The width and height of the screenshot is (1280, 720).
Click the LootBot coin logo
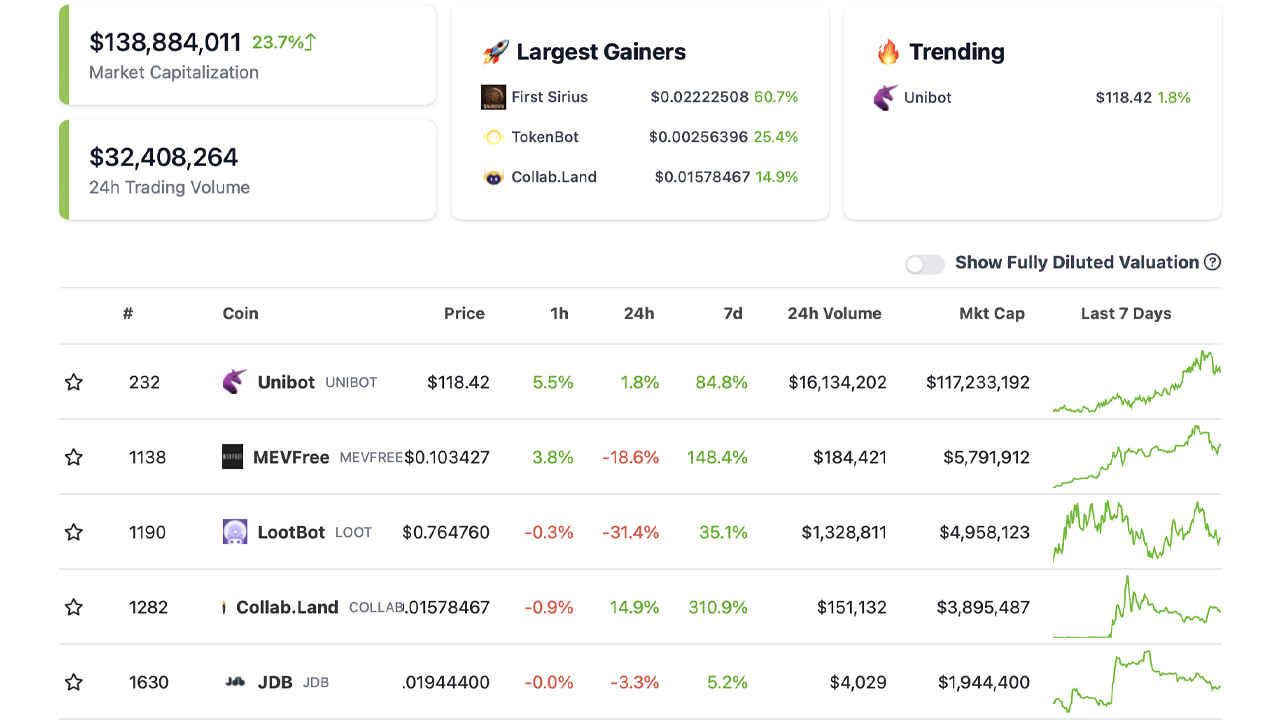[233, 532]
